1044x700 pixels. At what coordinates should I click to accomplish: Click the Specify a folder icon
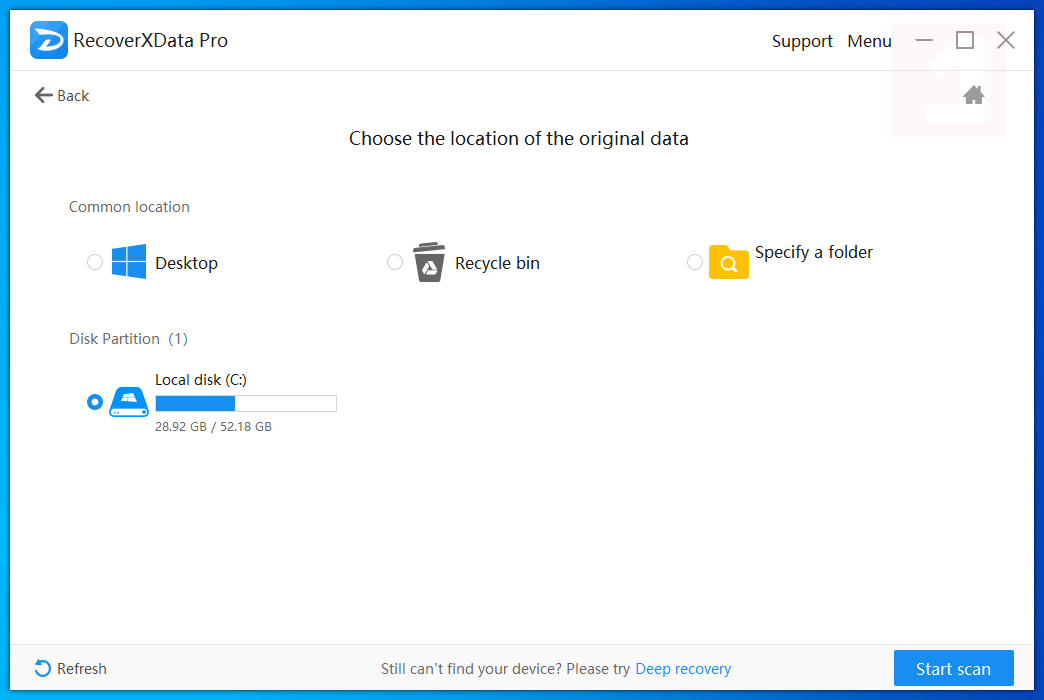coord(728,262)
